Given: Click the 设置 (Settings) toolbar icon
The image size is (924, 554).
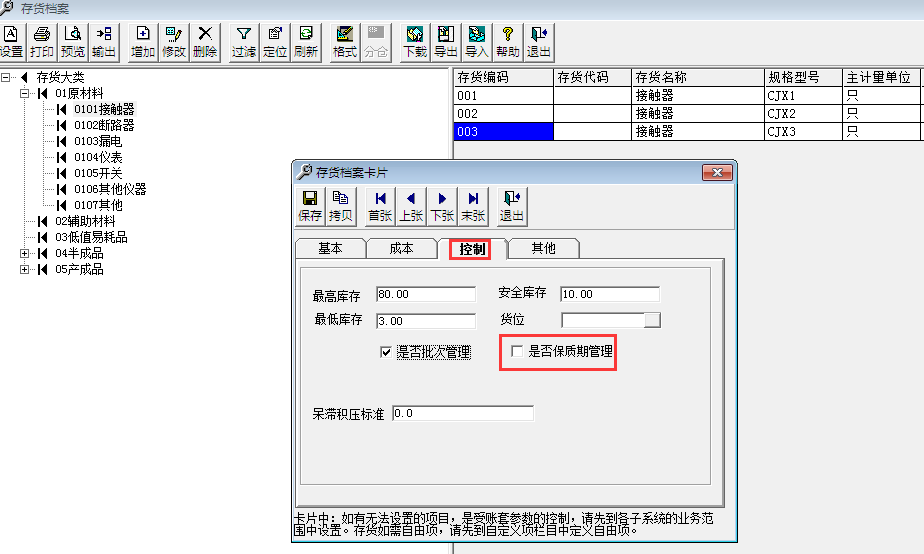Looking at the screenshot, I should 11,42.
